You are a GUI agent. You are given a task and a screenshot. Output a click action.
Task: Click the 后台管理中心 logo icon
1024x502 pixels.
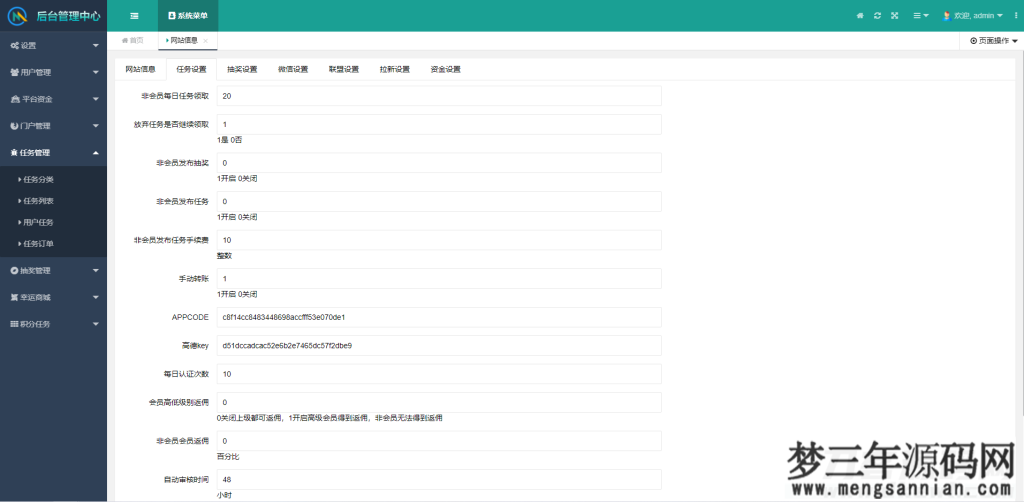point(17,16)
